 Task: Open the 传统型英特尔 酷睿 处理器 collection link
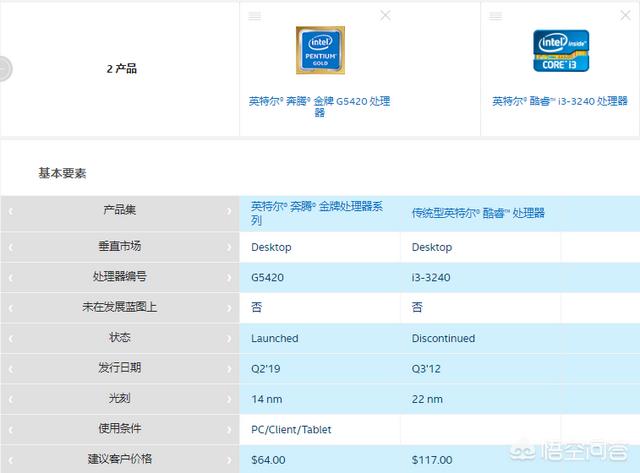point(478,213)
